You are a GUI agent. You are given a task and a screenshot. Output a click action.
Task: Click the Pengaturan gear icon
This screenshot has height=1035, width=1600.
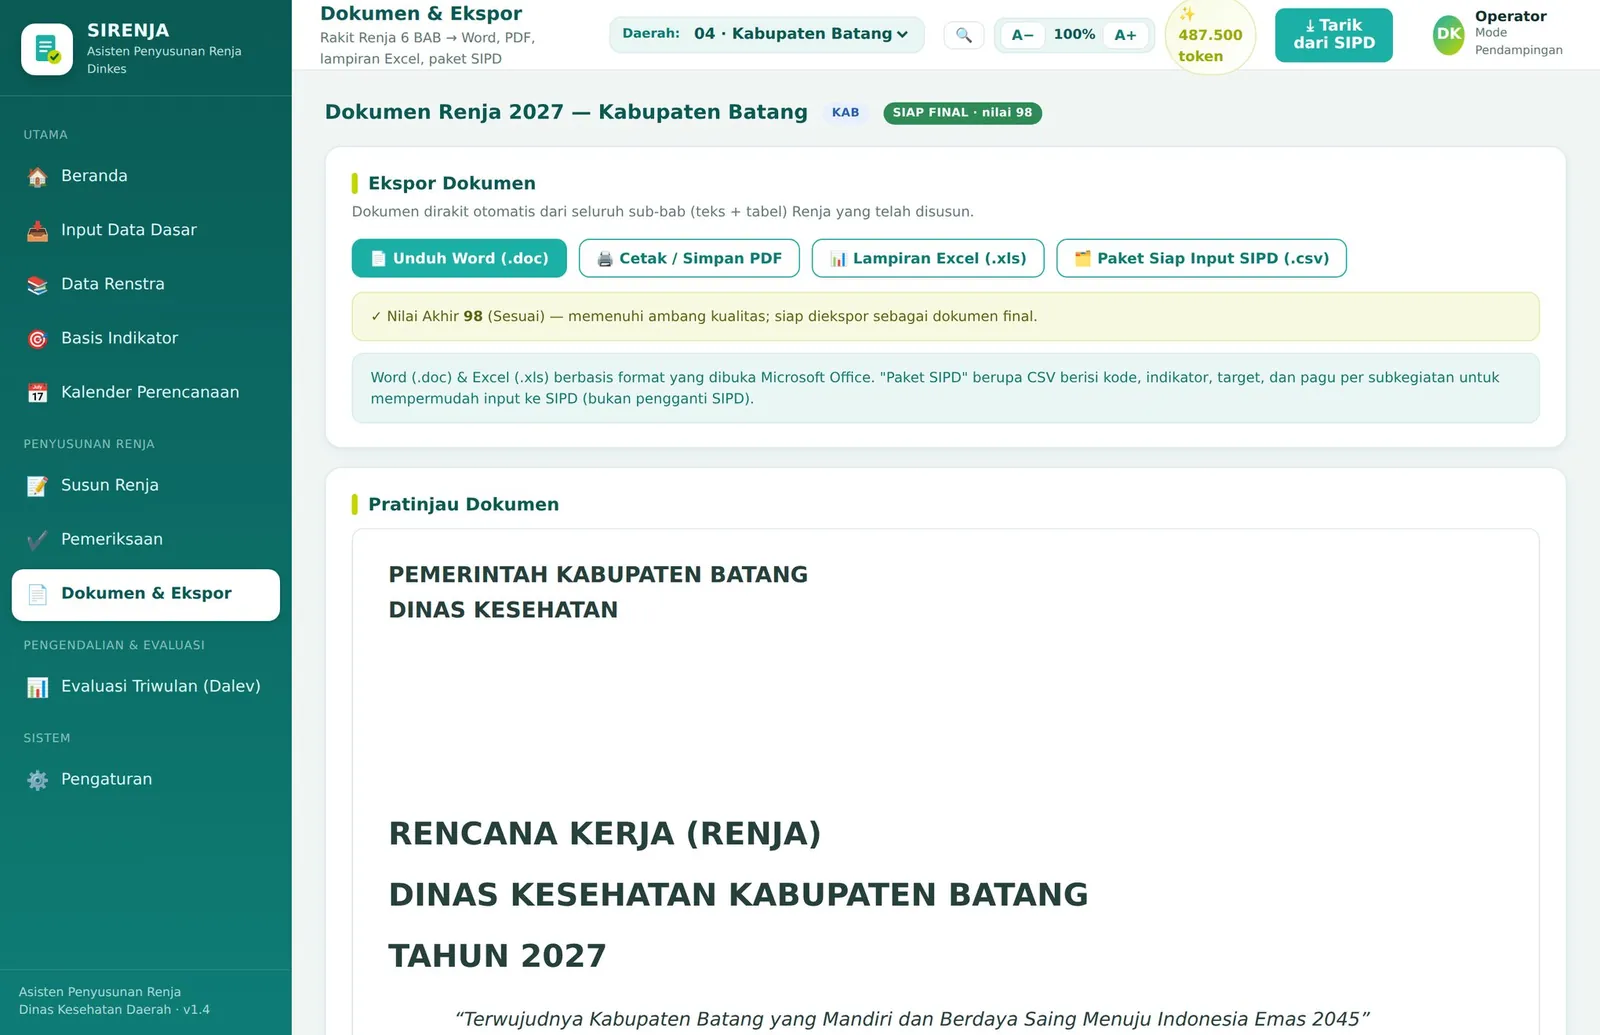[x=37, y=780]
